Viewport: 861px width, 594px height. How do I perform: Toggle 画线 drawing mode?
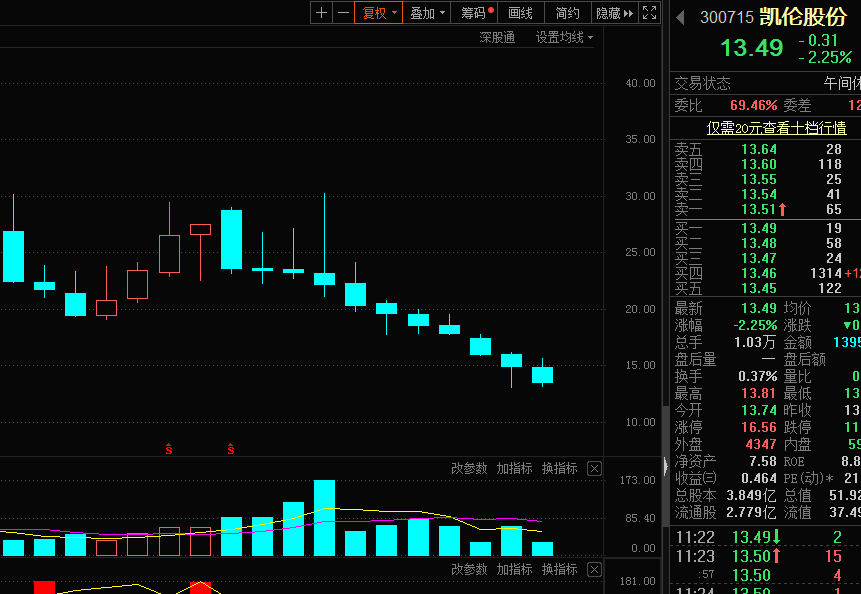pyautogui.click(x=521, y=13)
